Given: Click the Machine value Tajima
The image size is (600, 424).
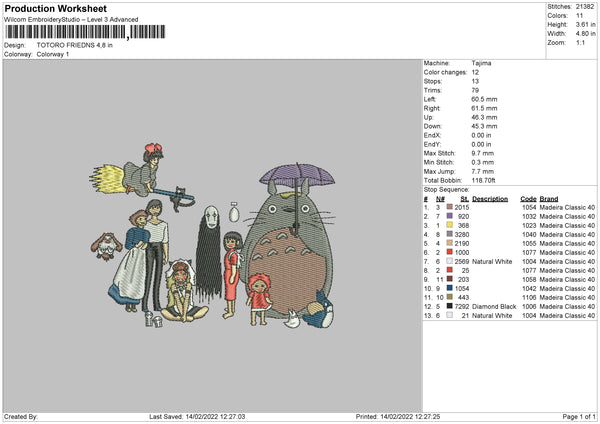Looking at the screenshot, I should (481, 63).
